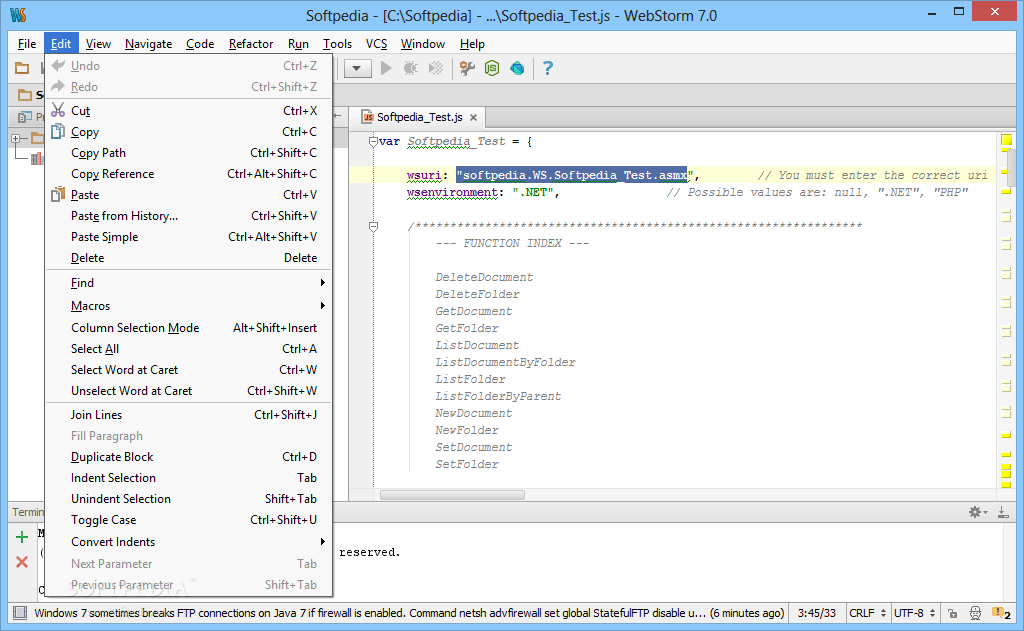
Task: Choose Select All in the Edit menu
Action: click(189, 349)
